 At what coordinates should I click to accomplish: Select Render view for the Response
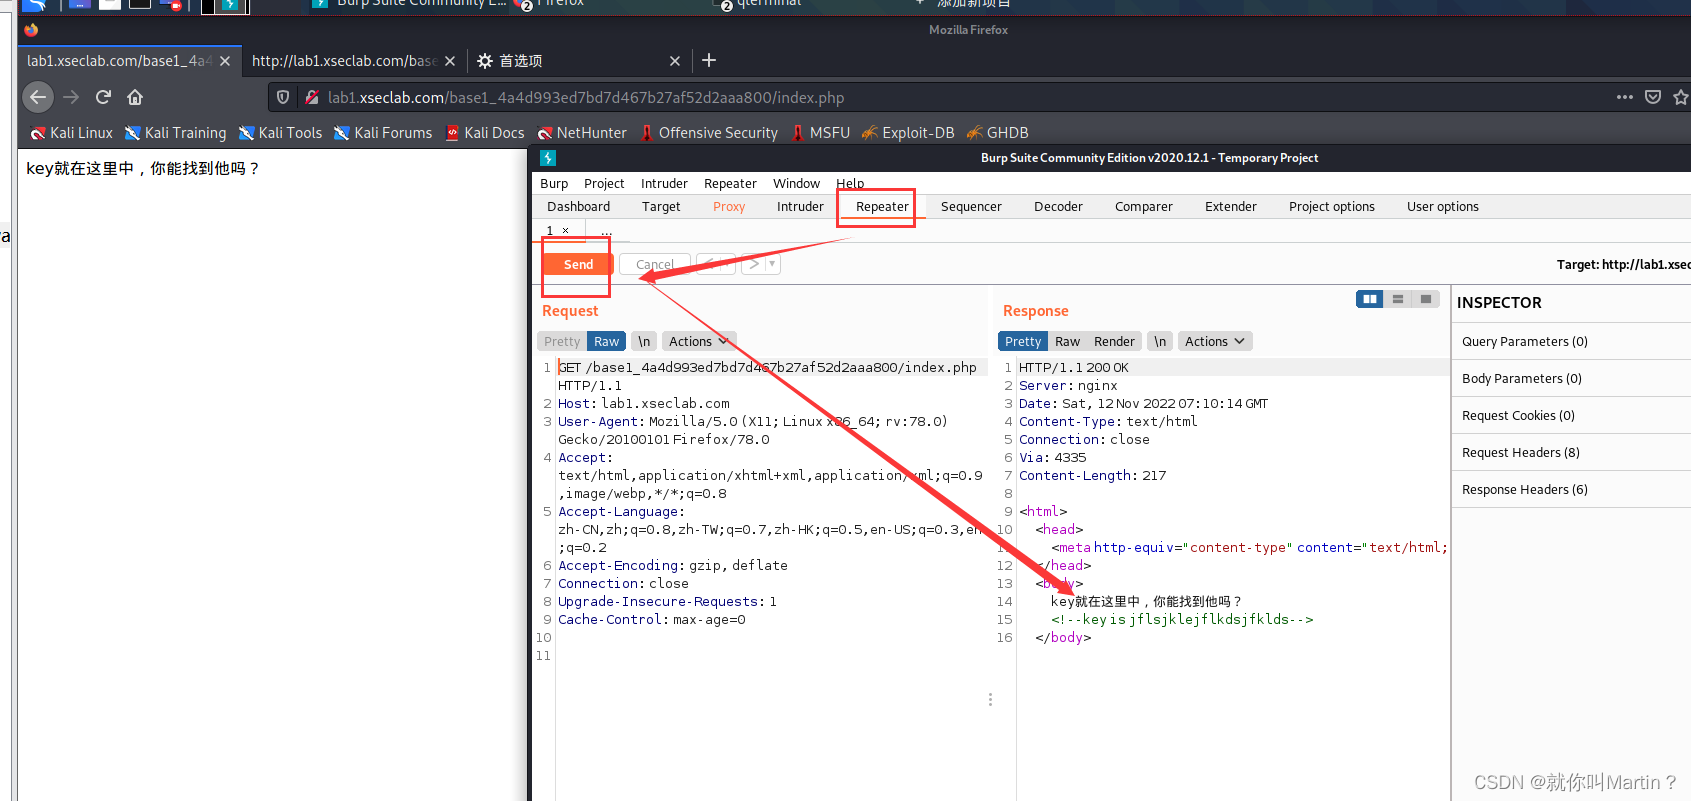pos(1114,341)
